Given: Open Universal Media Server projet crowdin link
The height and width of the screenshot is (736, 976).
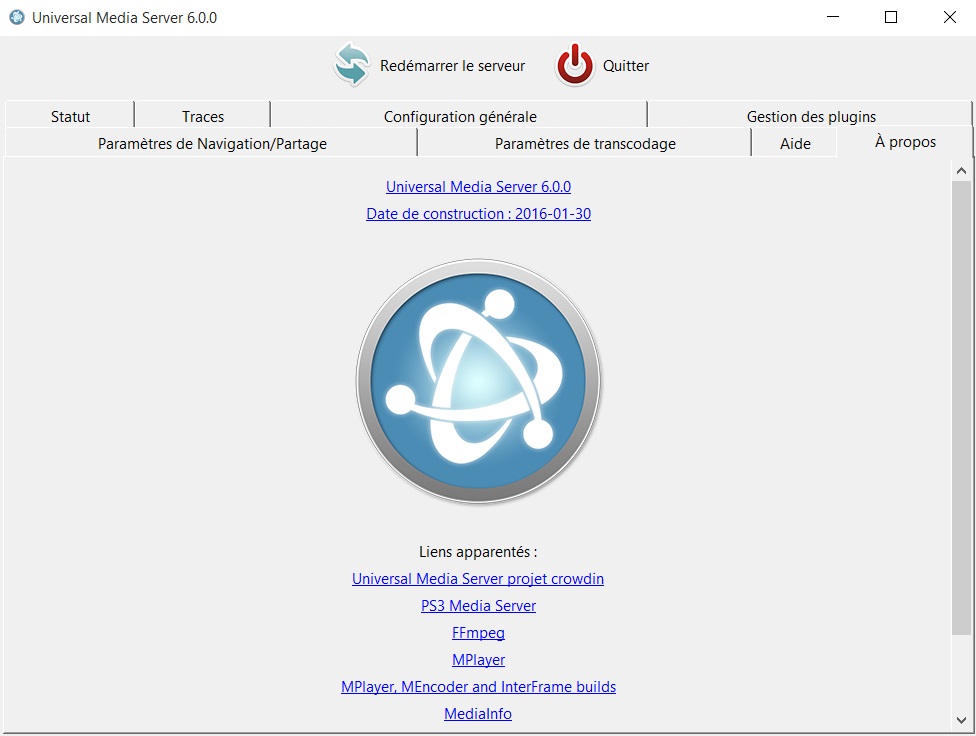Looking at the screenshot, I should click(478, 579).
